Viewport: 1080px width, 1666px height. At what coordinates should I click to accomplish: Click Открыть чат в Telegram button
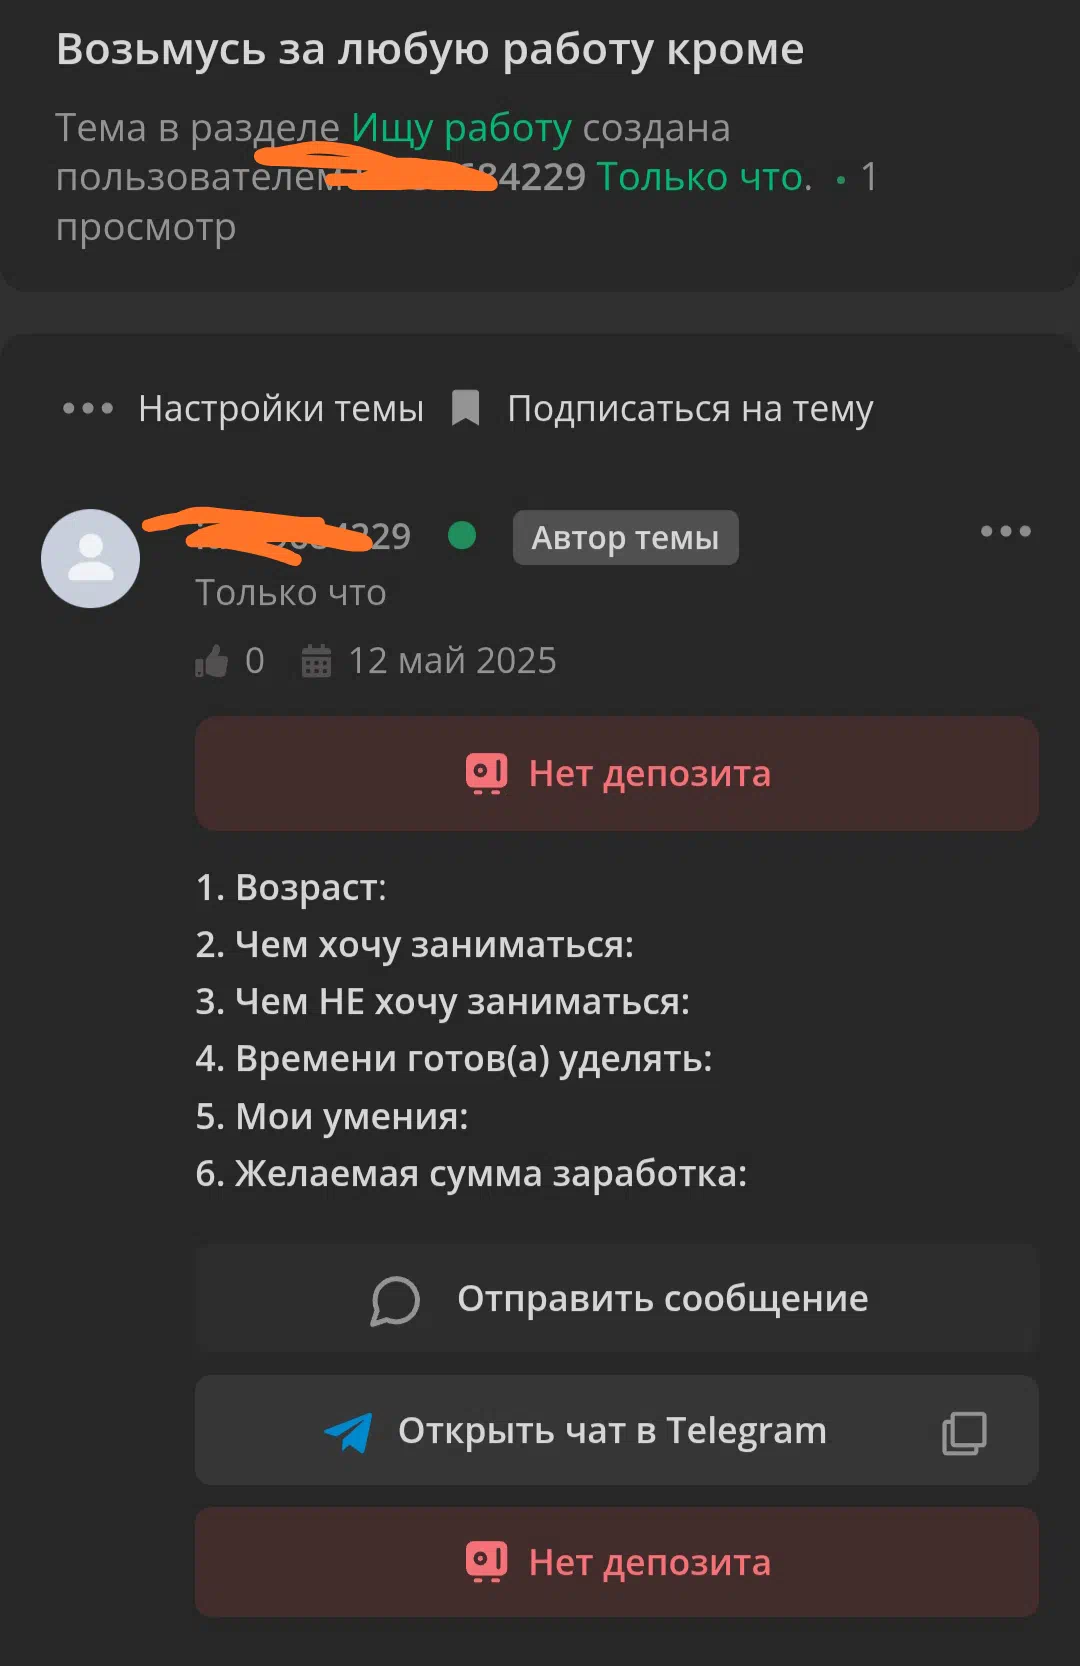[x=617, y=1430]
